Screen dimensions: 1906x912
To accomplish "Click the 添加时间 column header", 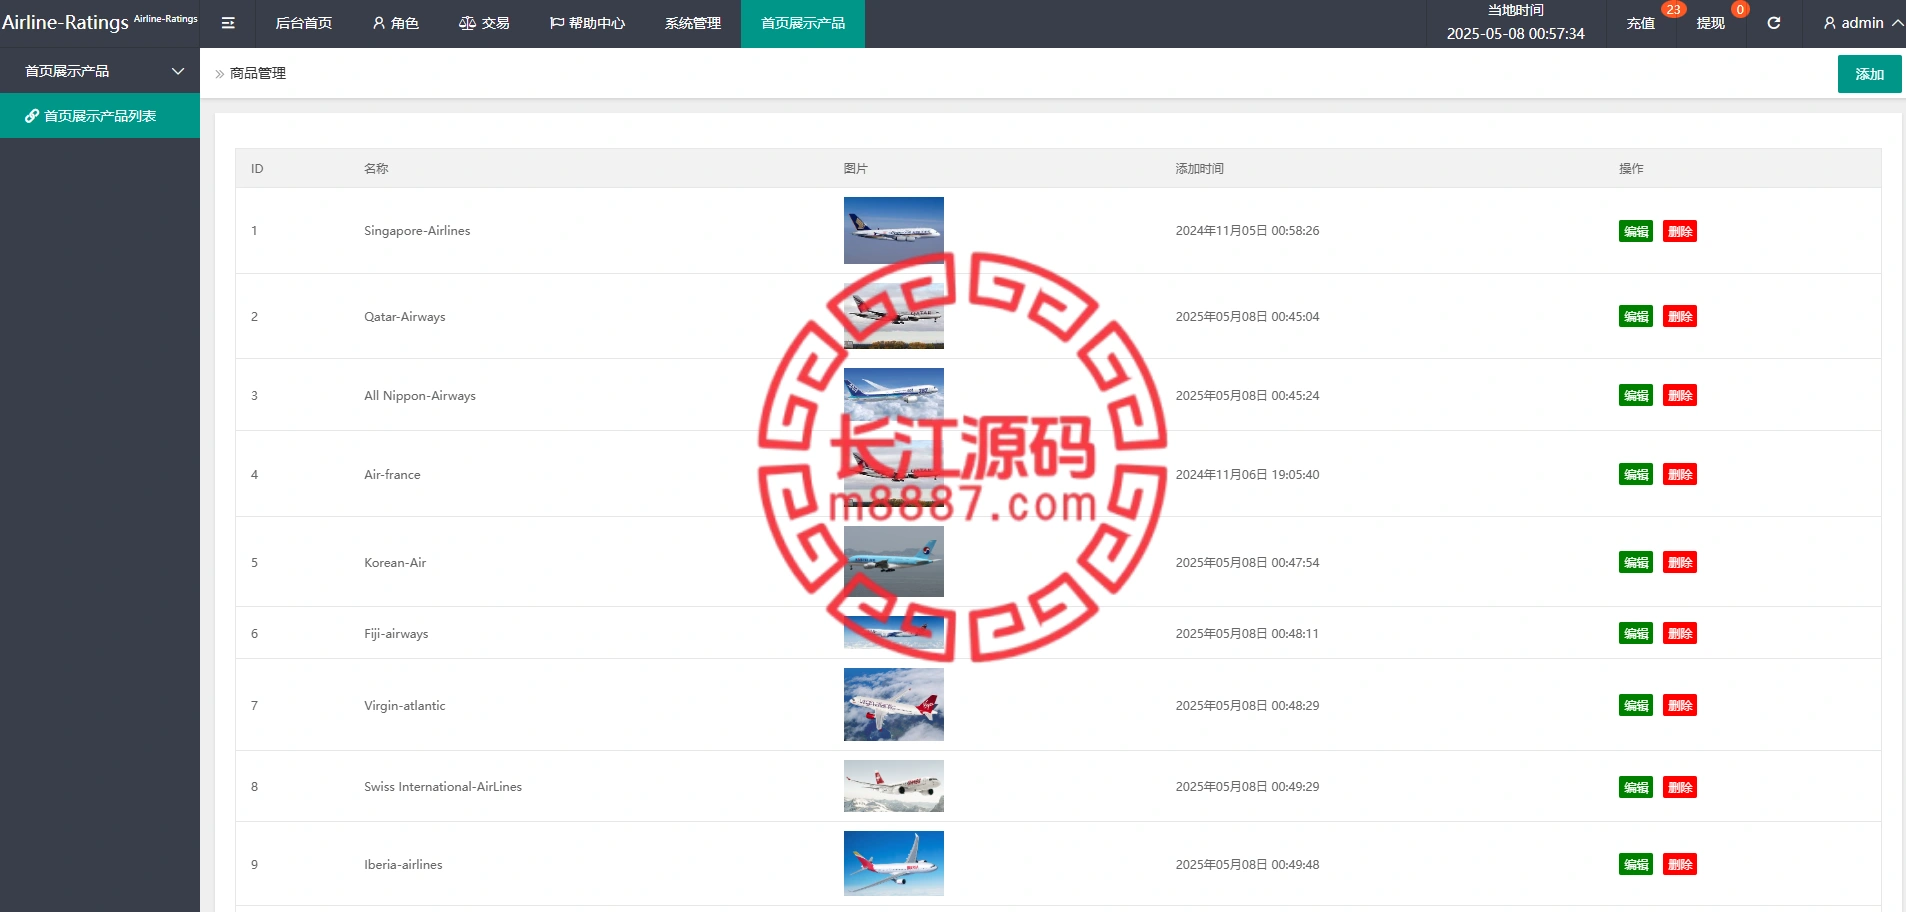I will (1199, 168).
